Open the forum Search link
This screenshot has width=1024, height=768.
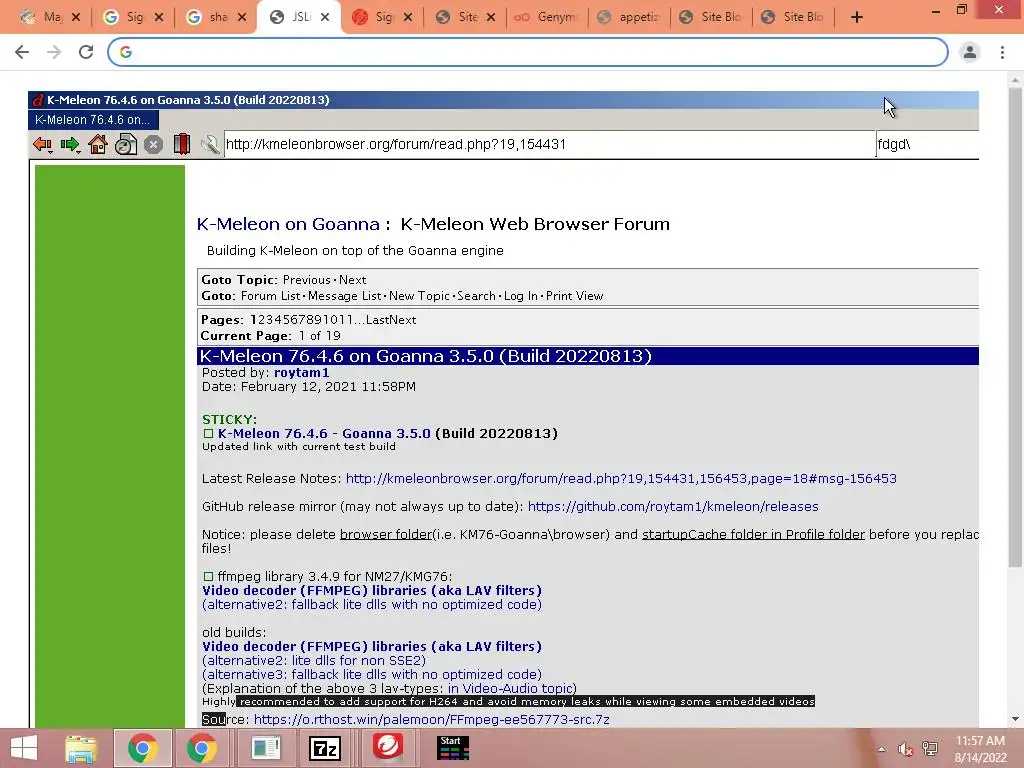point(476,296)
